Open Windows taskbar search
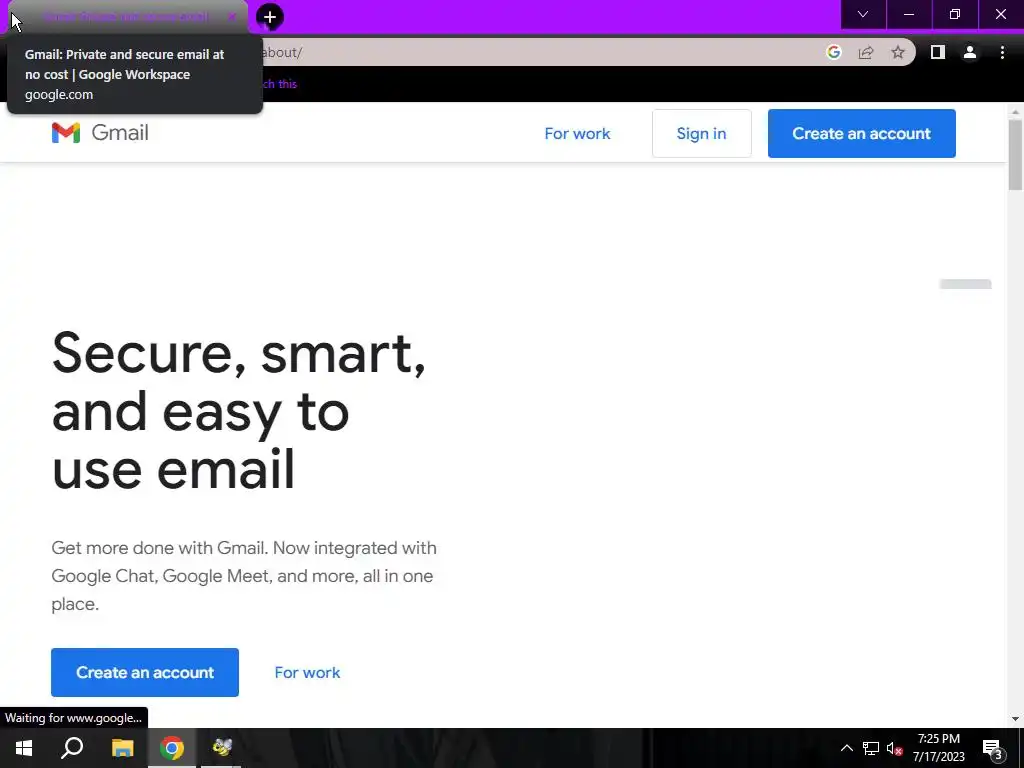This screenshot has width=1024, height=768. [x=72, y=748]
